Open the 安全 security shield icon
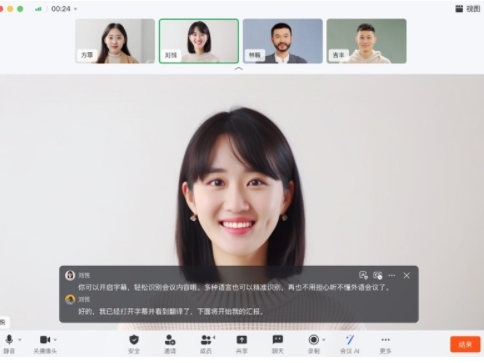484x363 pixels. pos(134,340)
